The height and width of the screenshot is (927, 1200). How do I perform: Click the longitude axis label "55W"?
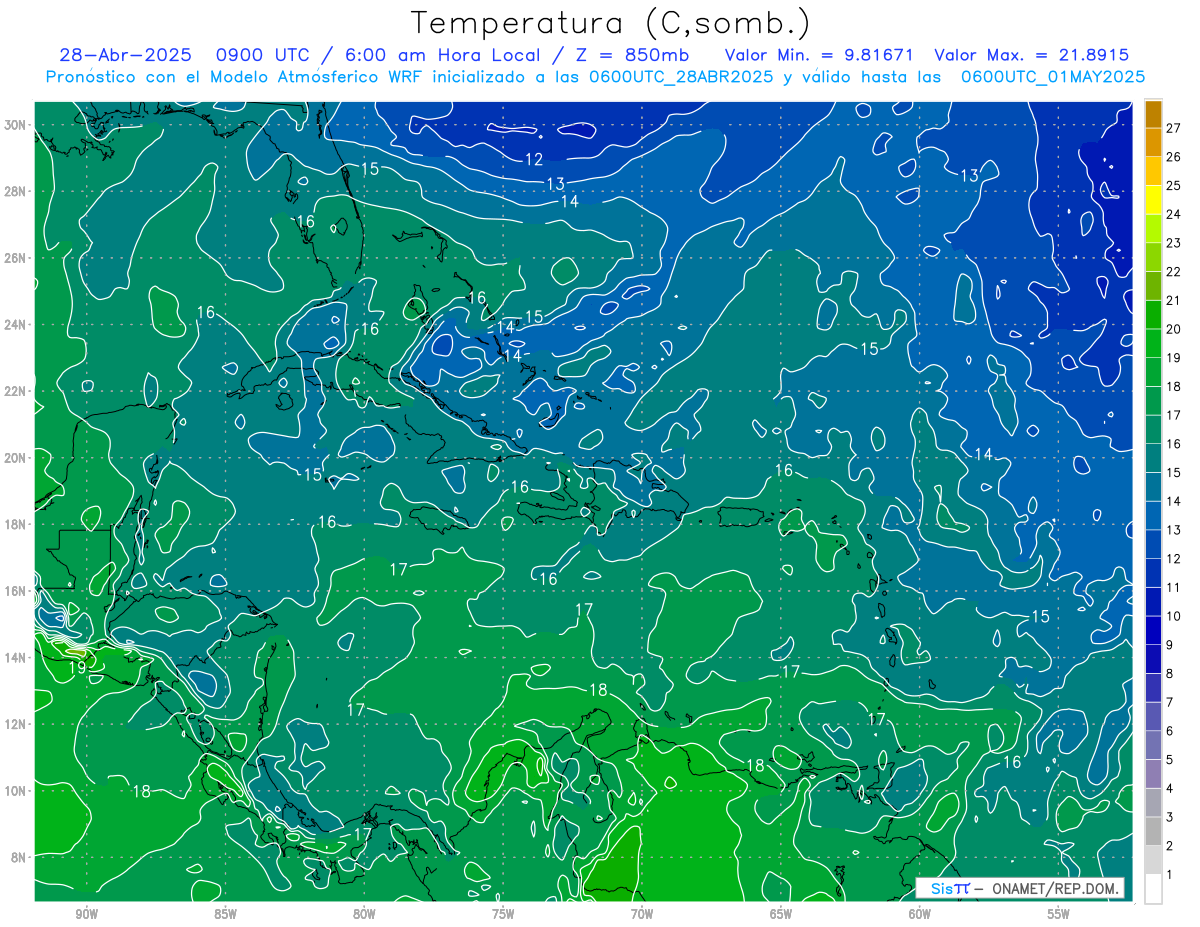point(1059,914)
